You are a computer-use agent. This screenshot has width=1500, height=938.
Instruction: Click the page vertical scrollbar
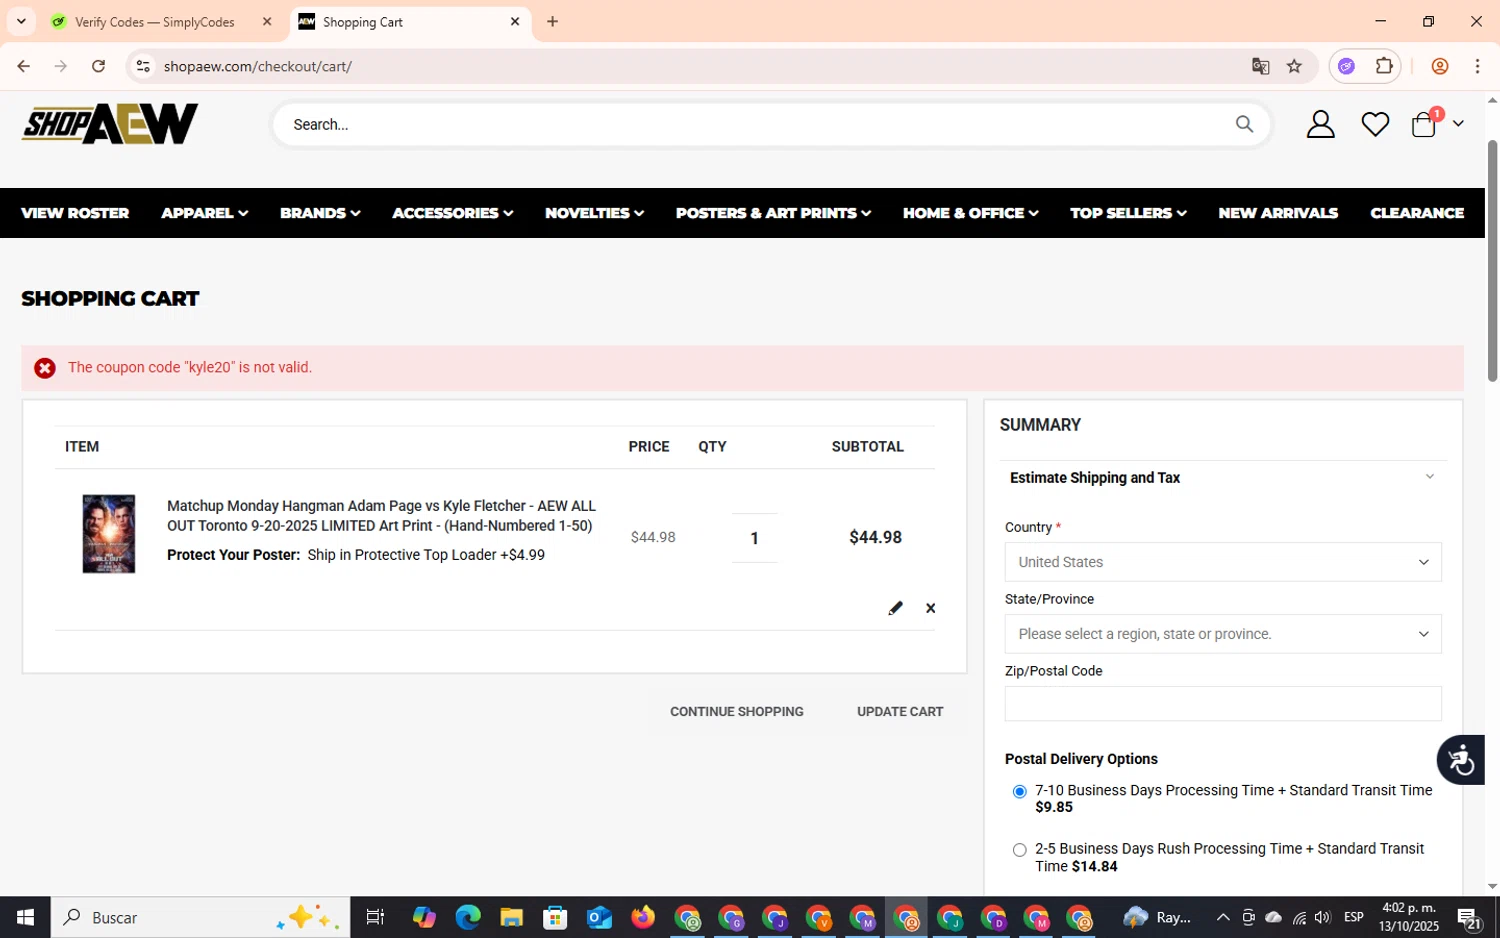(1492, 260)
